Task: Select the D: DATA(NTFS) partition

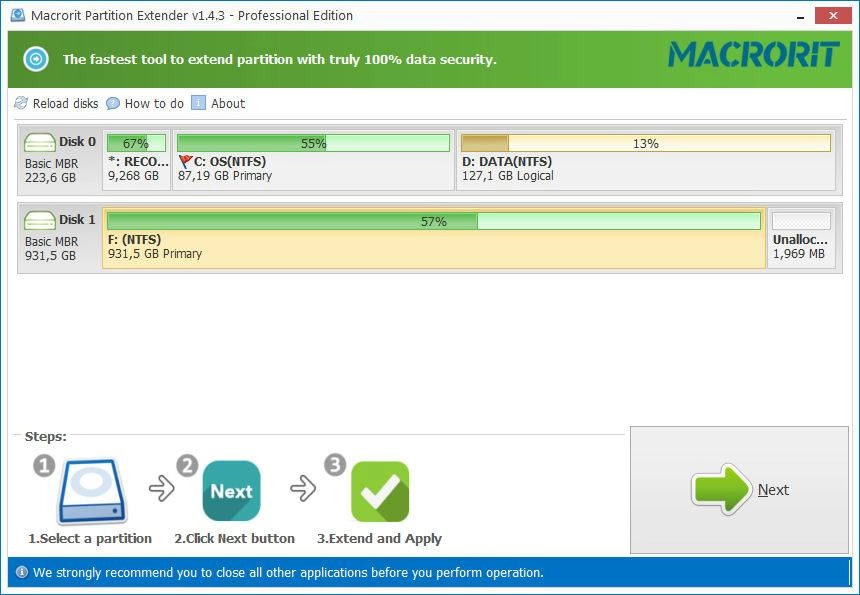Action: point(646,160)
